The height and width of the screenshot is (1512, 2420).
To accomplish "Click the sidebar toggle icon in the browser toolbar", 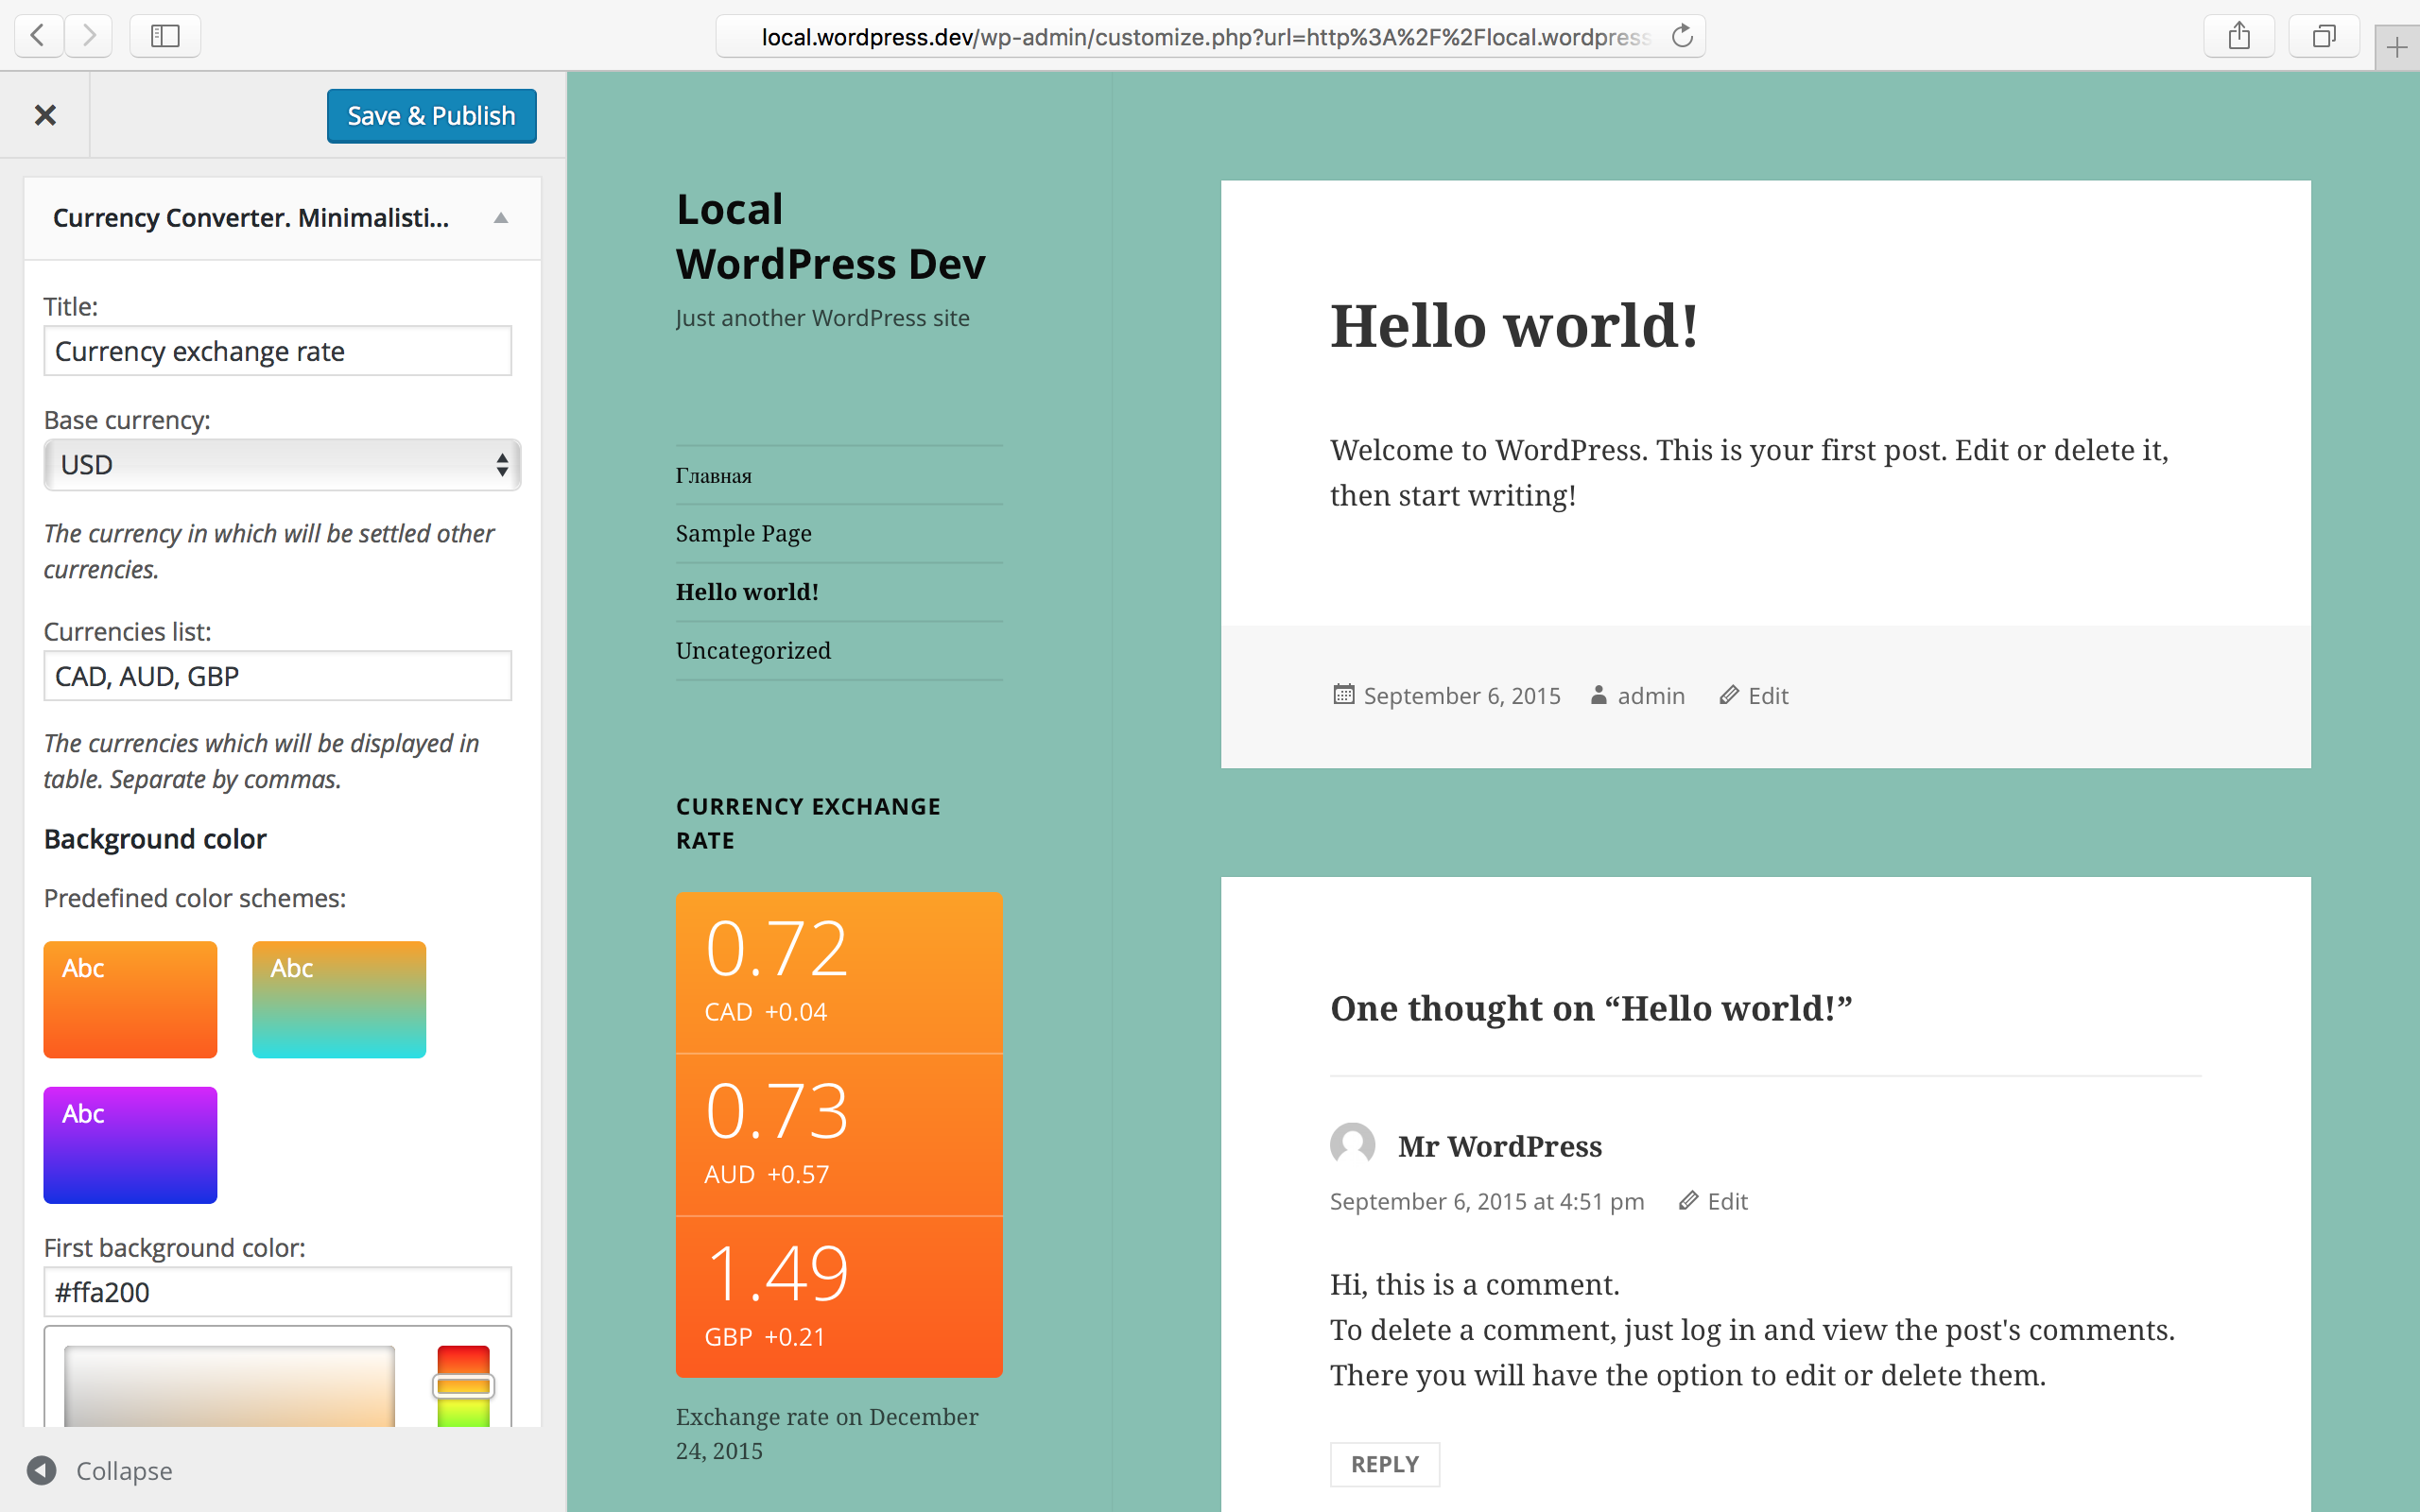I will pyautogui.click(x=165, y=35).
